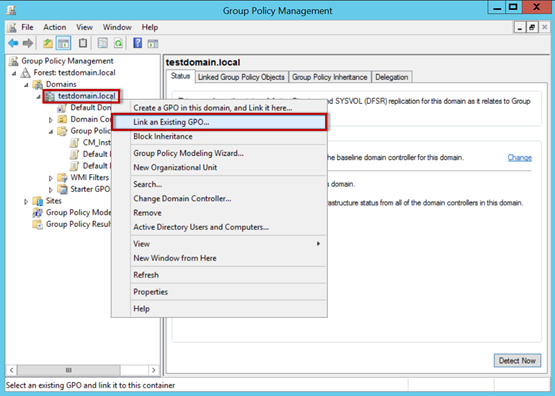Toggle the Show/Hide Console Tree icon

pos(64,43)
